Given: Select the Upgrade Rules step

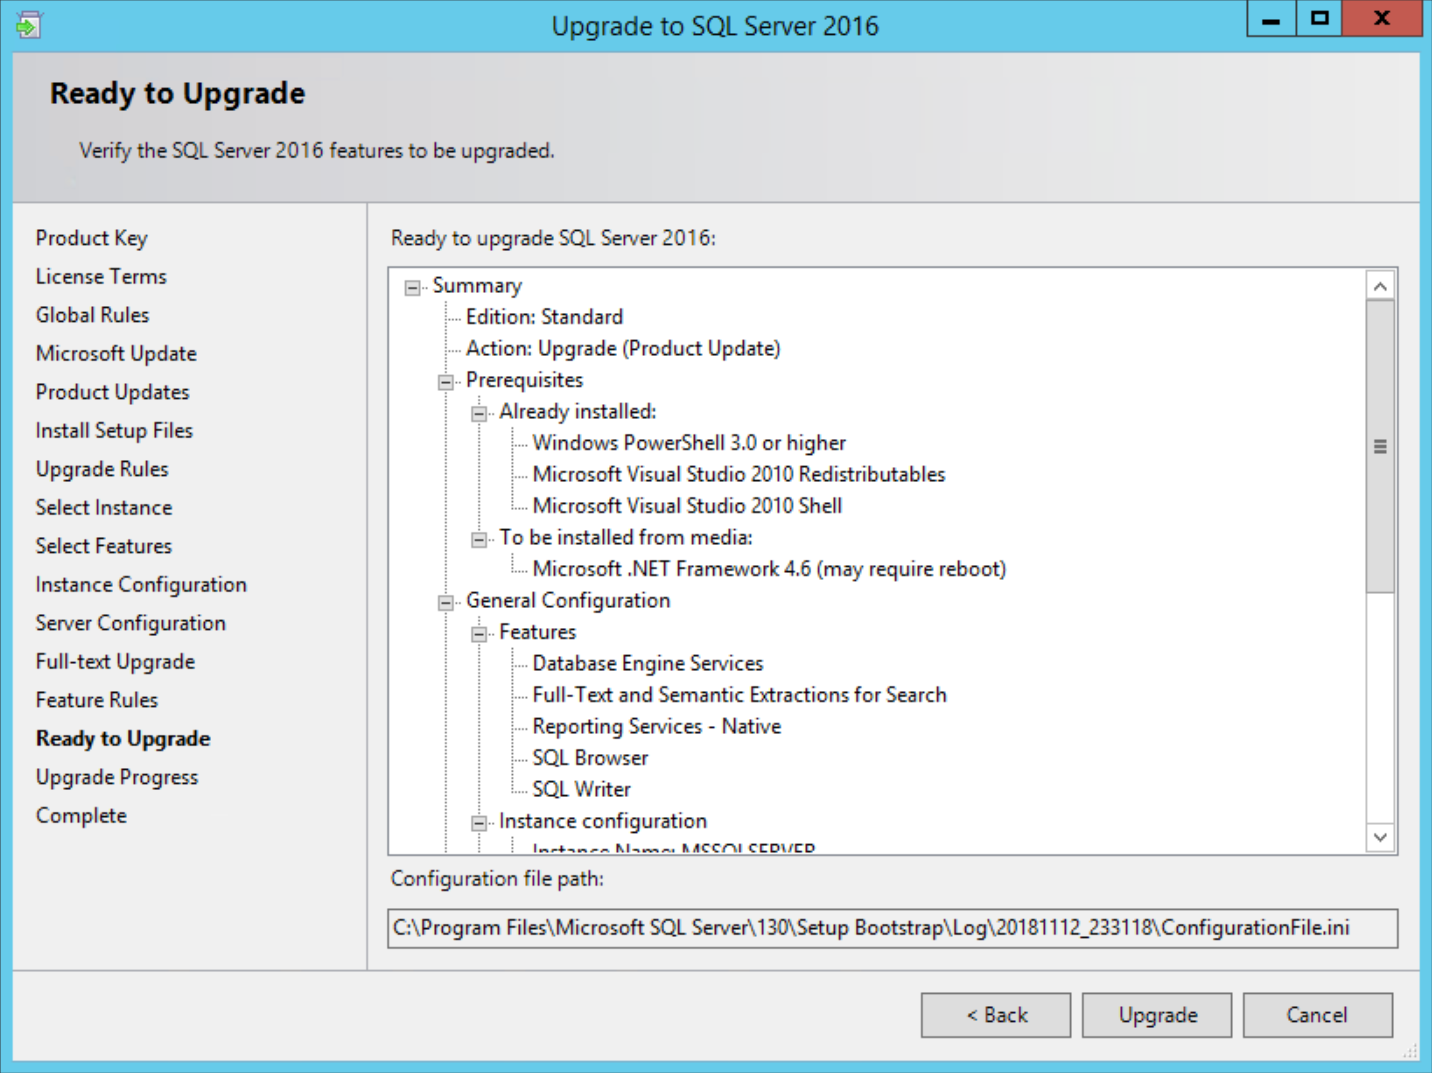Looking at the screenshot, I should [x=102, y=469].
